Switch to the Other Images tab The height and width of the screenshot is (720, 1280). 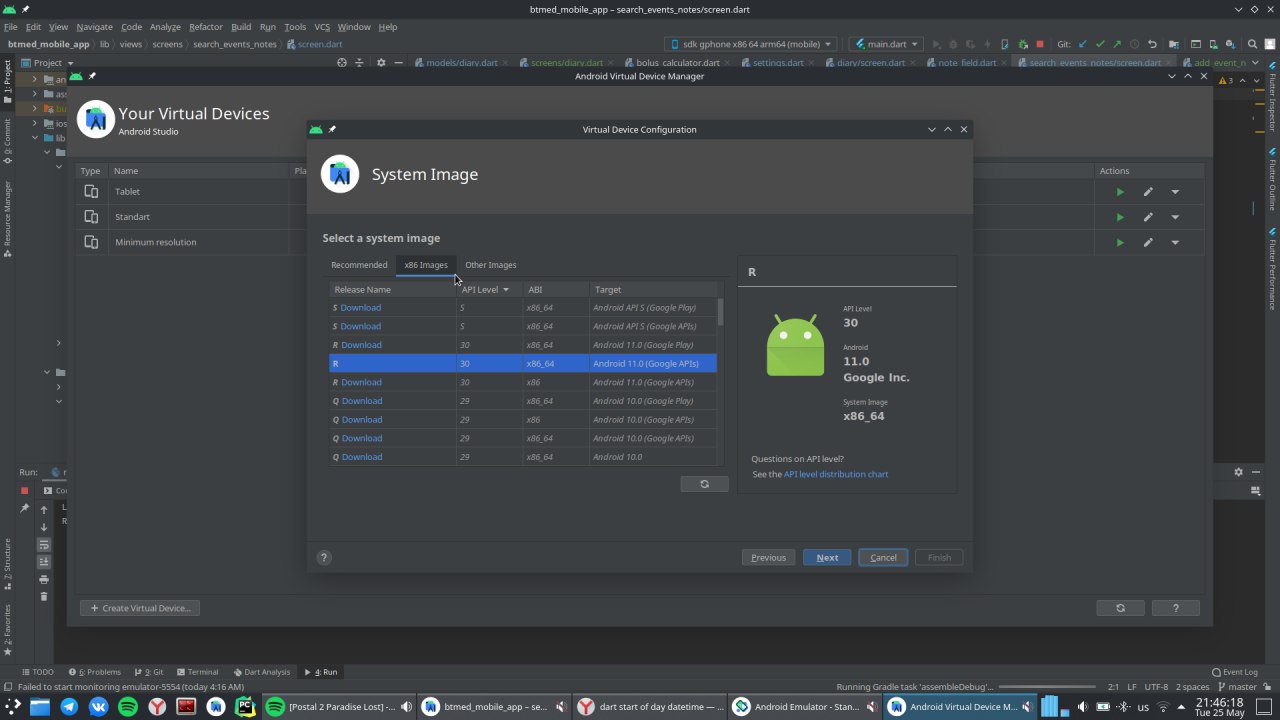[490, 265]
